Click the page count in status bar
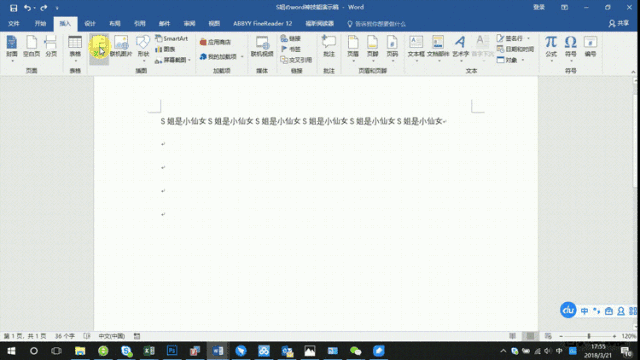Viewport: 640px width, 360px height. pos(25,336)
